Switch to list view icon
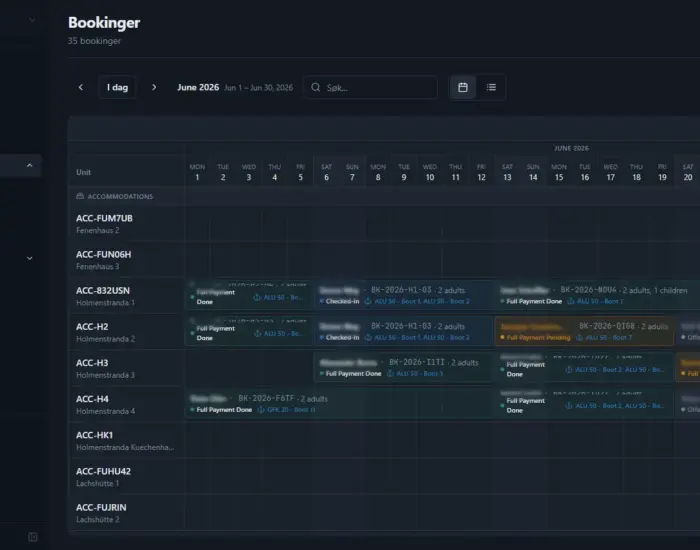 [491, 87]
